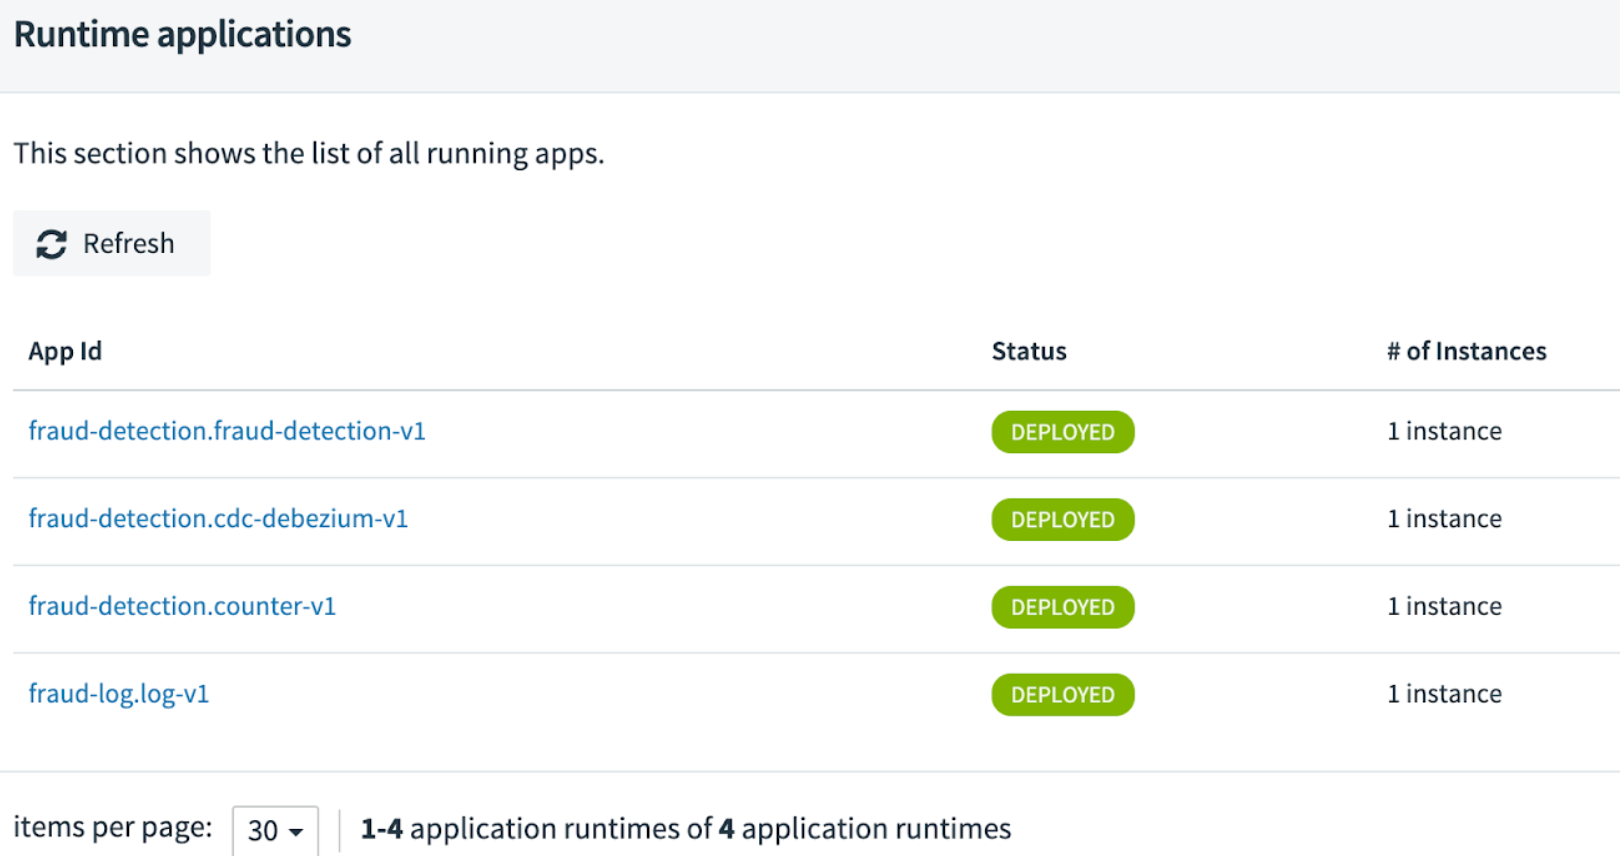Open fraud-detection.cdc-debezium-v1 app link
The width and height of the screenshot is (1620, 856).
[218, 519]
